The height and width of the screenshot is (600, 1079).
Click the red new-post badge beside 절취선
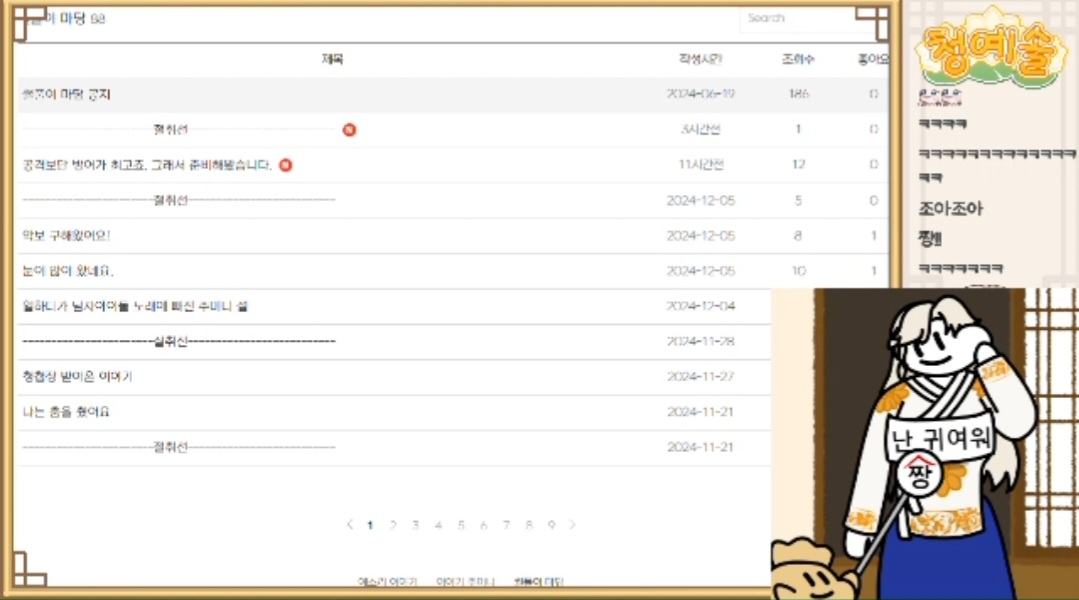(349, 129)
